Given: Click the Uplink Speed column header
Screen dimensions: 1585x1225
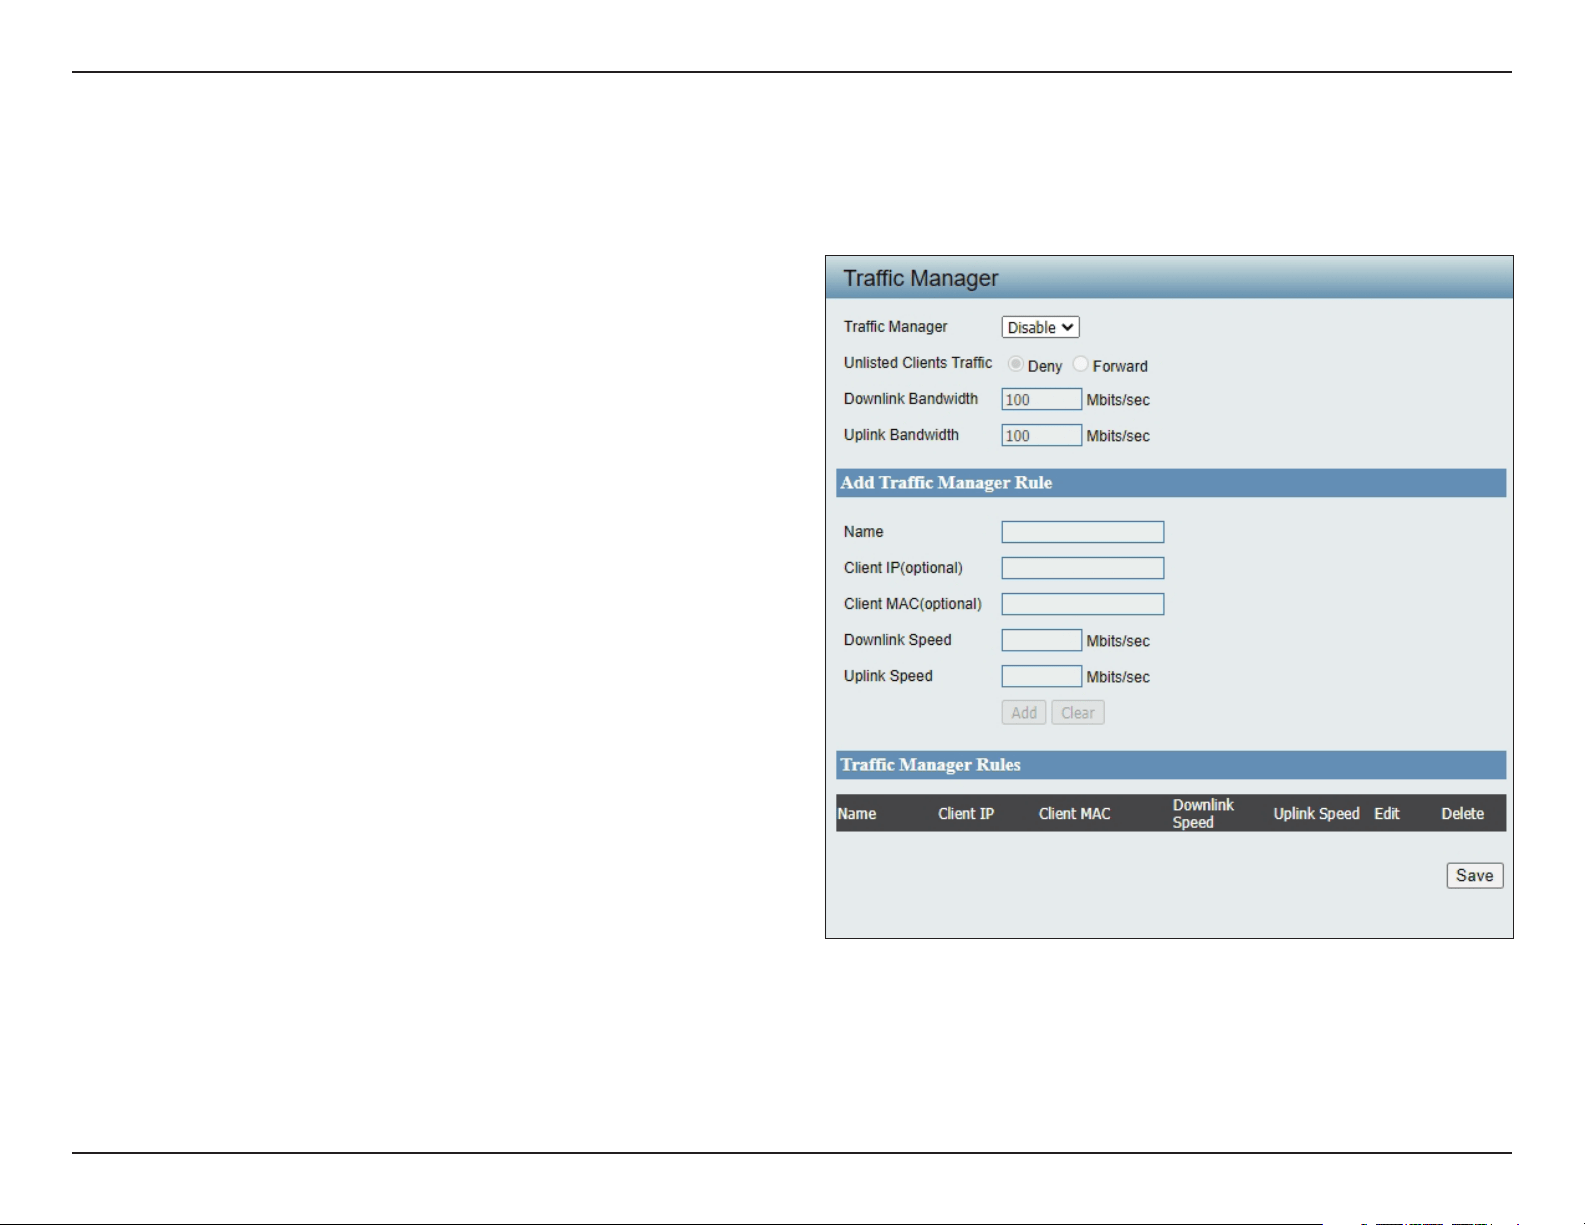Looking at the screenshot, I should (1316, 814).
